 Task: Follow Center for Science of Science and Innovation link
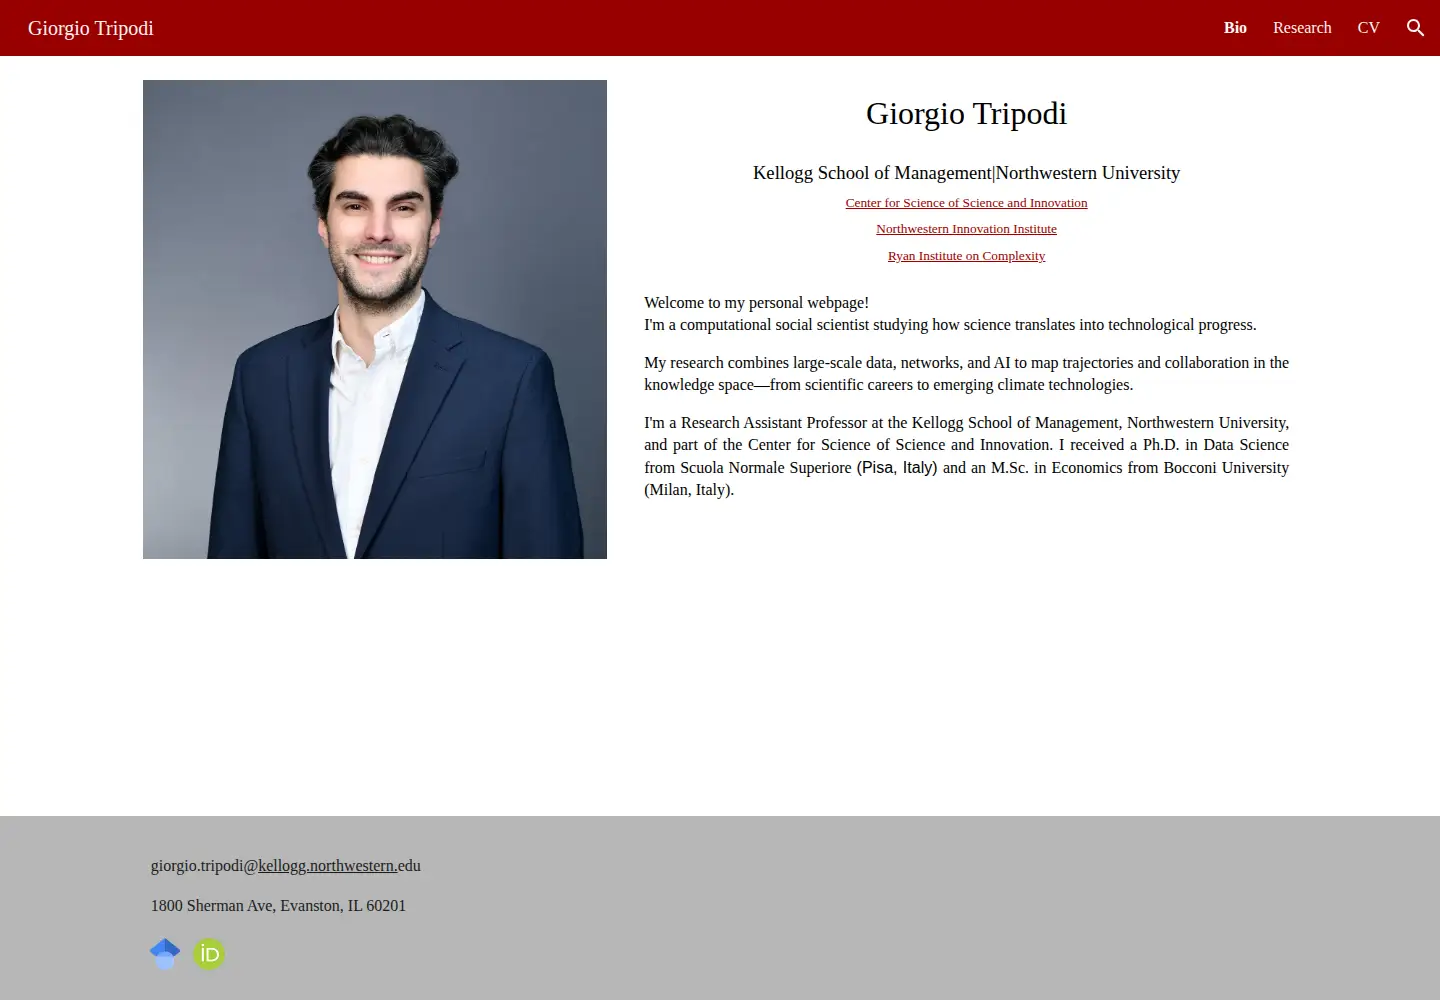(x=966, y=203)
